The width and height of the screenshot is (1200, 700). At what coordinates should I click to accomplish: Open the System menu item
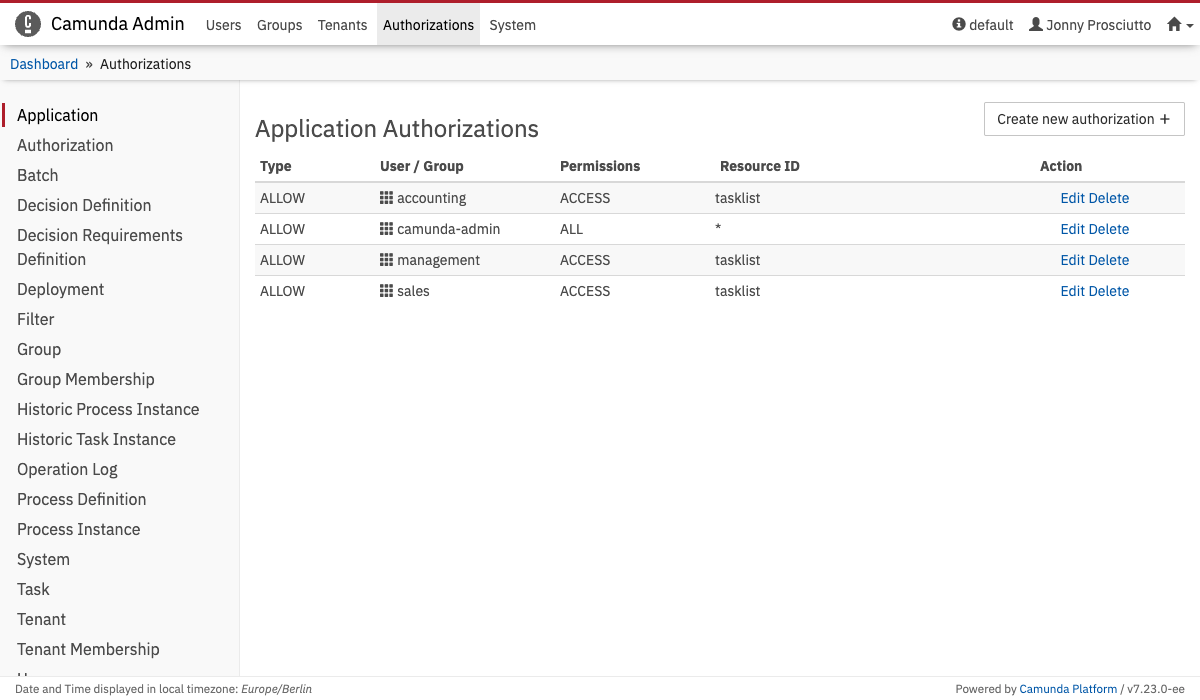512,25
